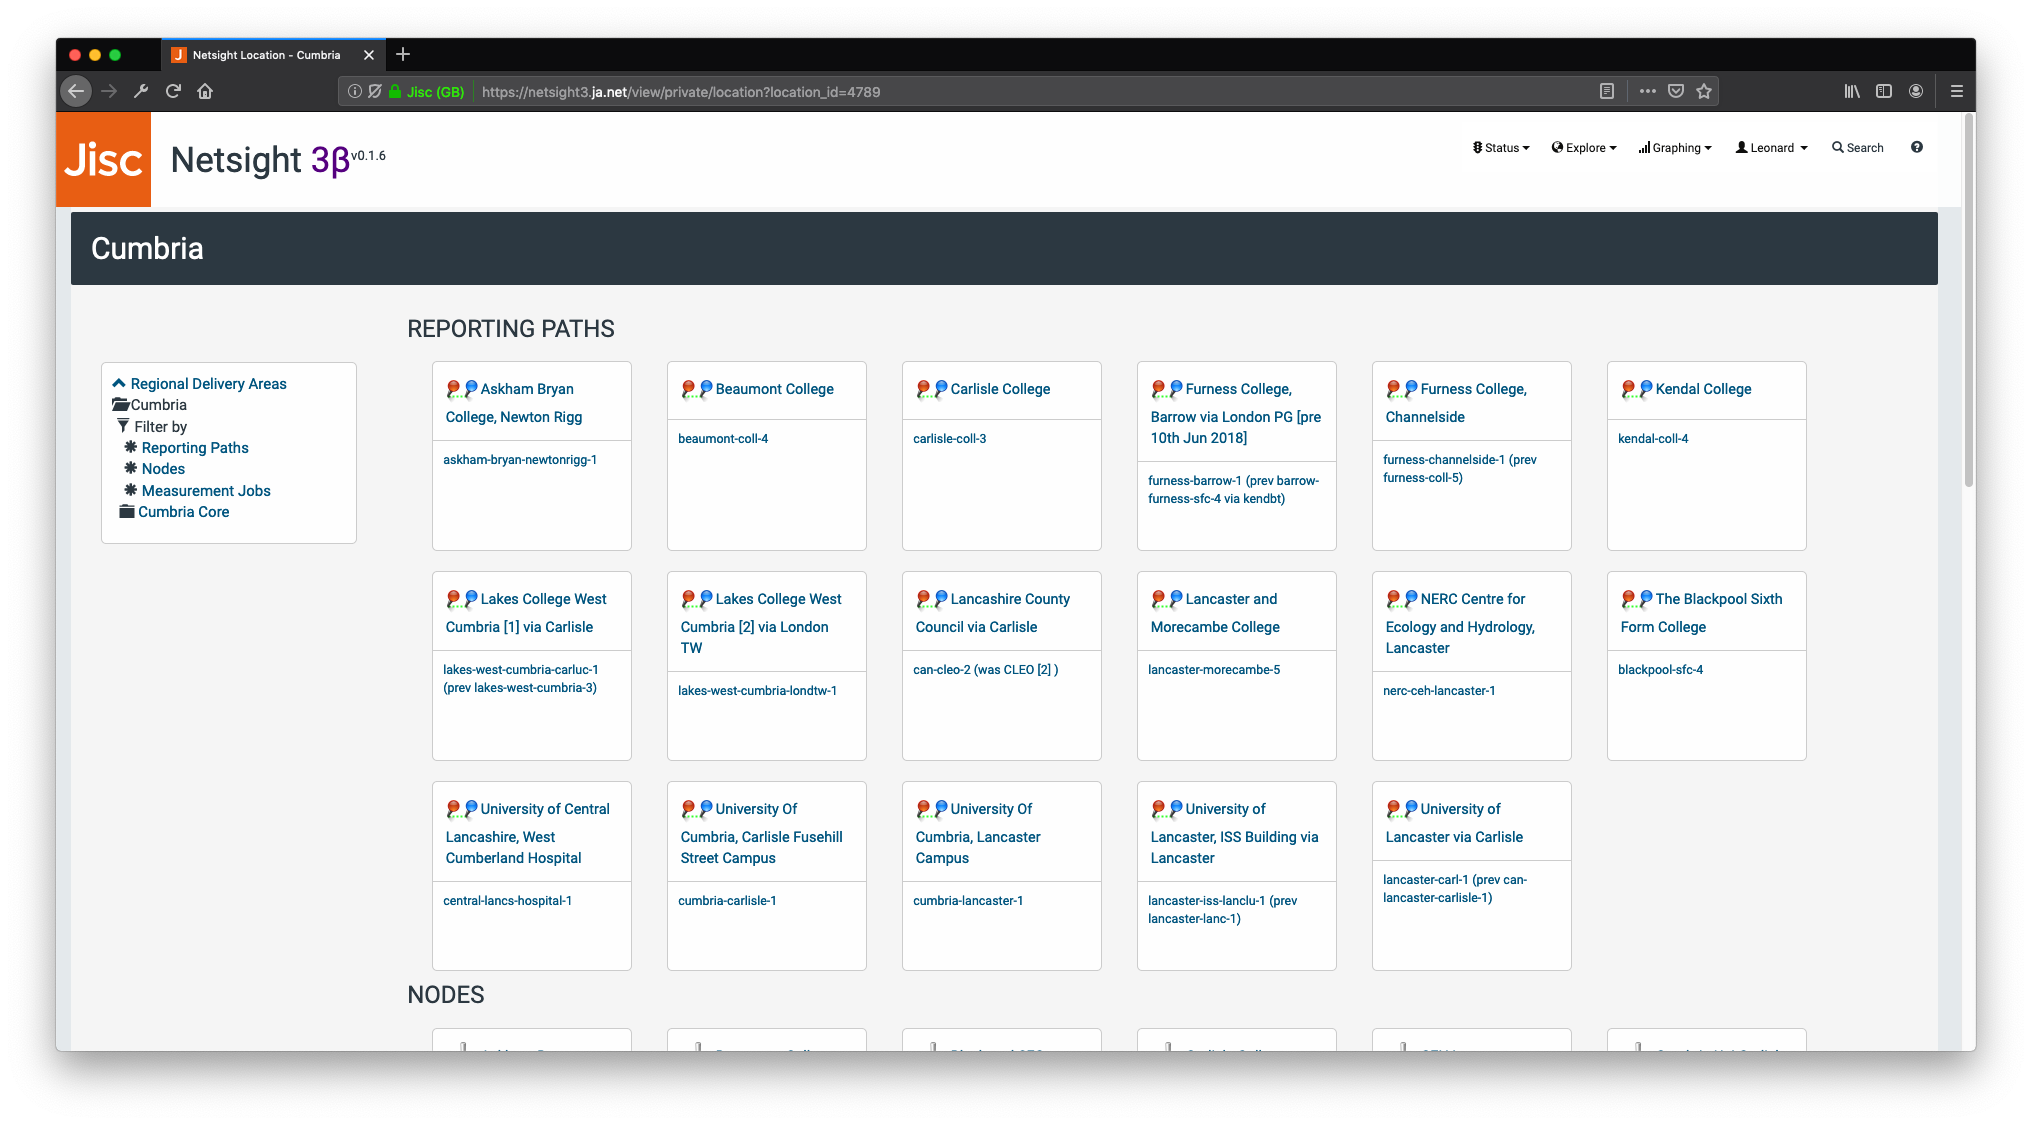
Task: Reload the current page
Action: pyautogui.click(x=173, y=91)
